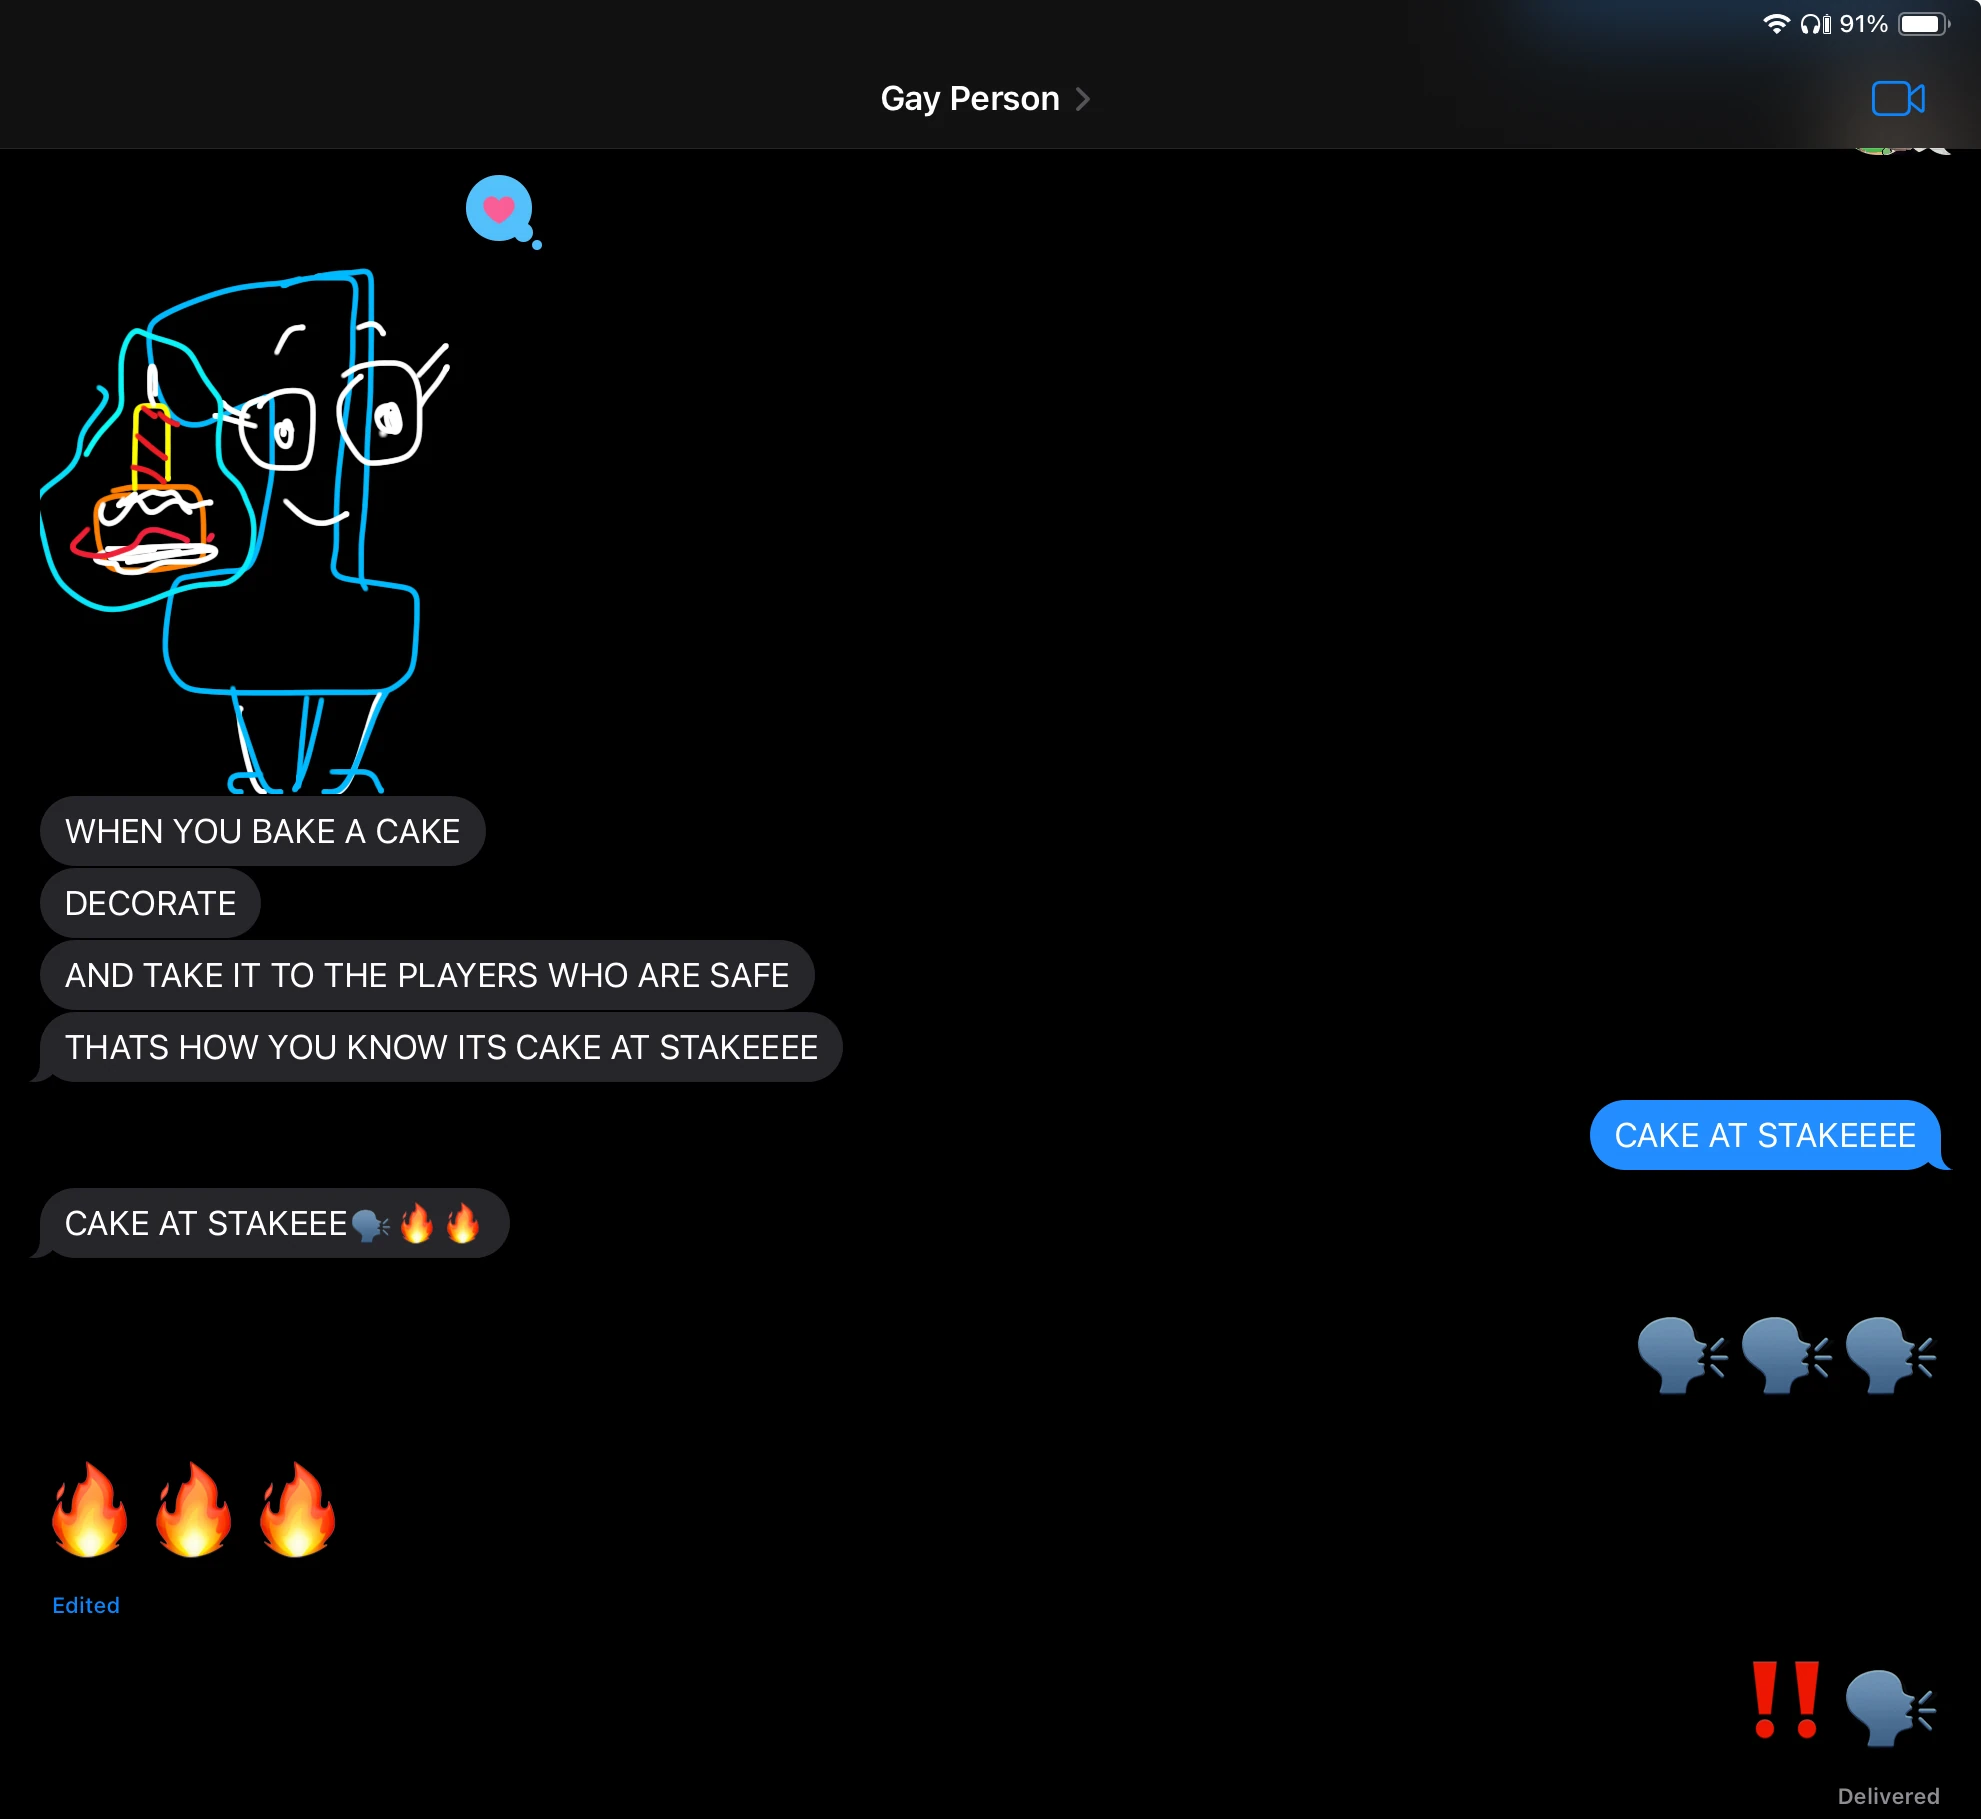Screen dimensions: 1981x1819
Task: Tap the three speaking head emojis
Action: pyautogui.click(x=1786, y=1355)
